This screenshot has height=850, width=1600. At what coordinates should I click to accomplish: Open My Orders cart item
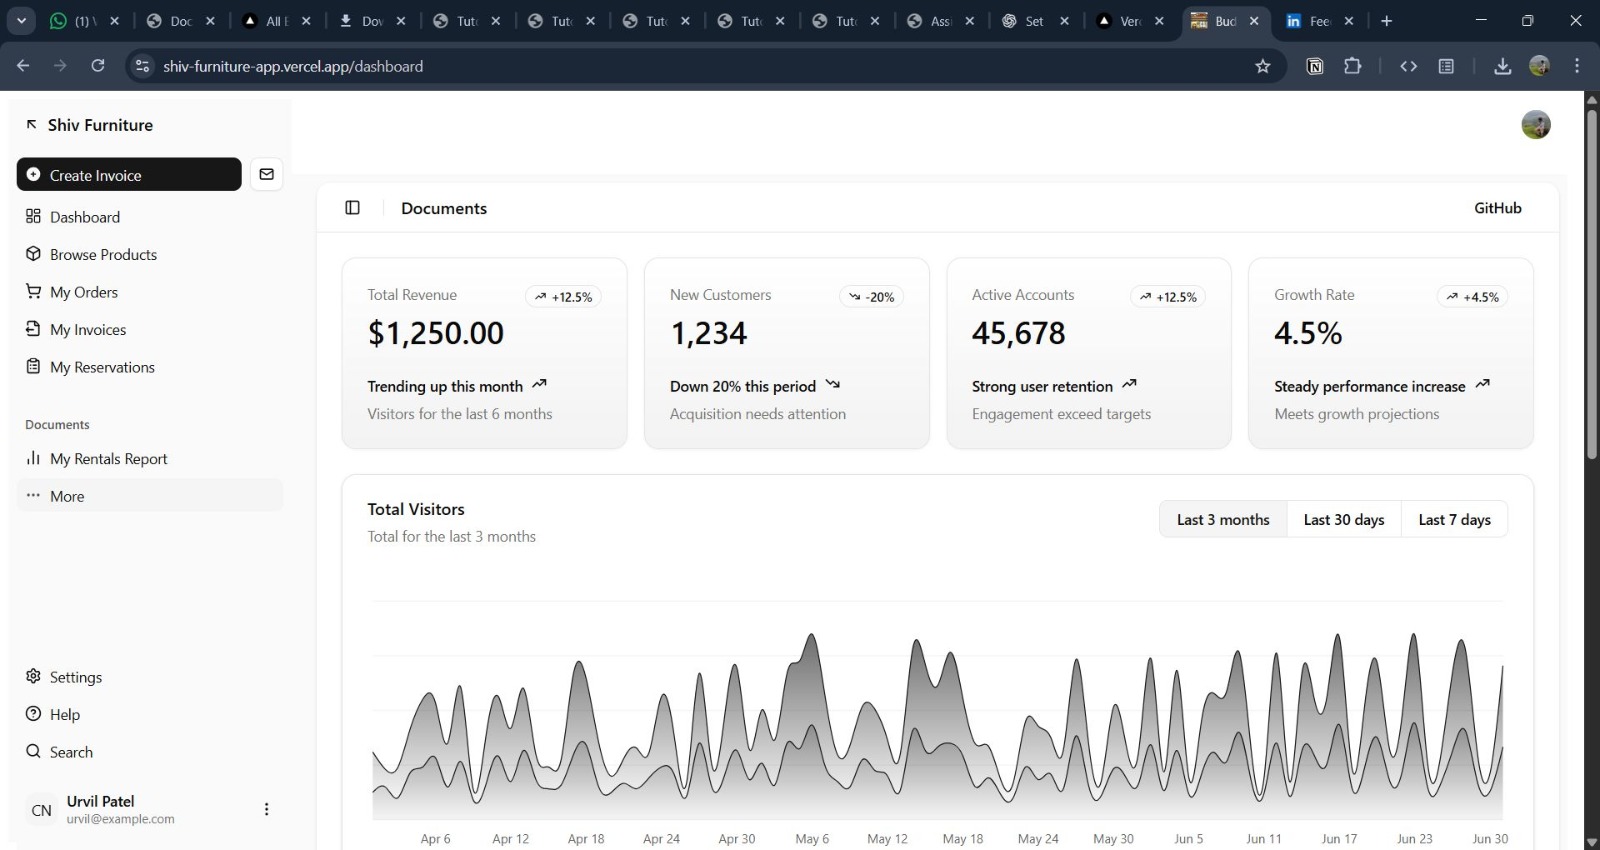pyautogui.click(x=84, y=292)
